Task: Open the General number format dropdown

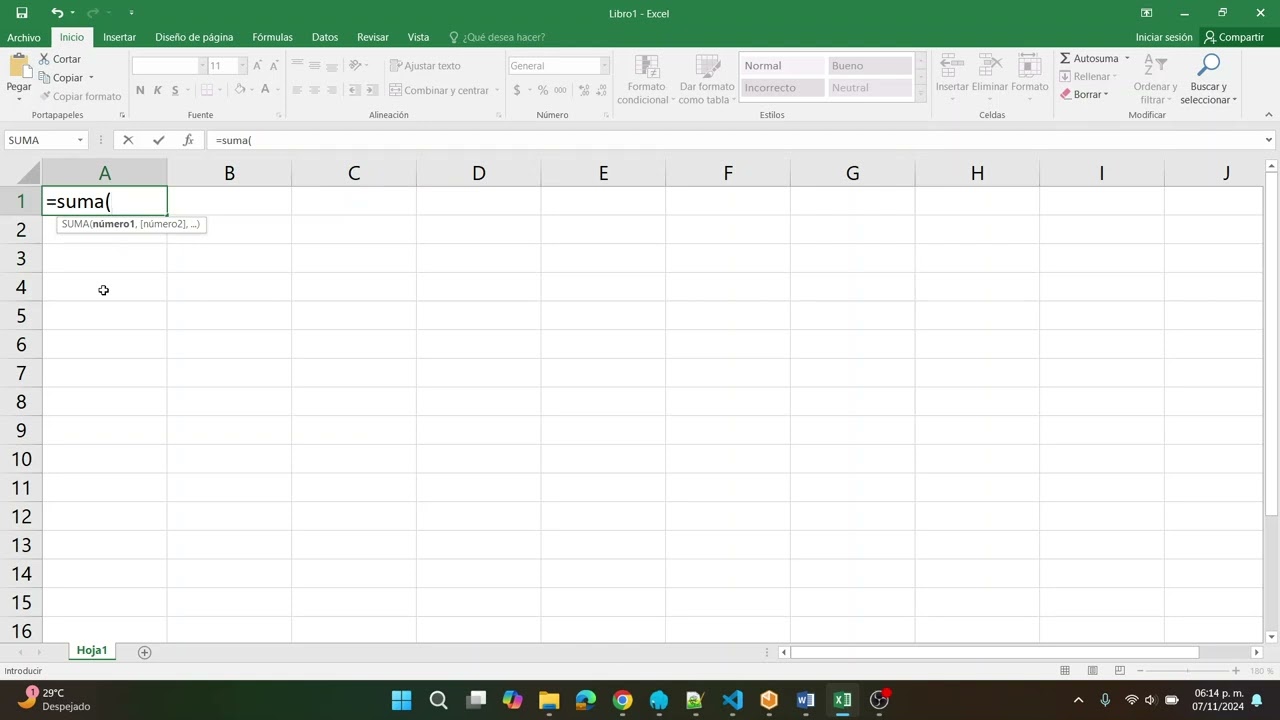Action: [604, 66]
